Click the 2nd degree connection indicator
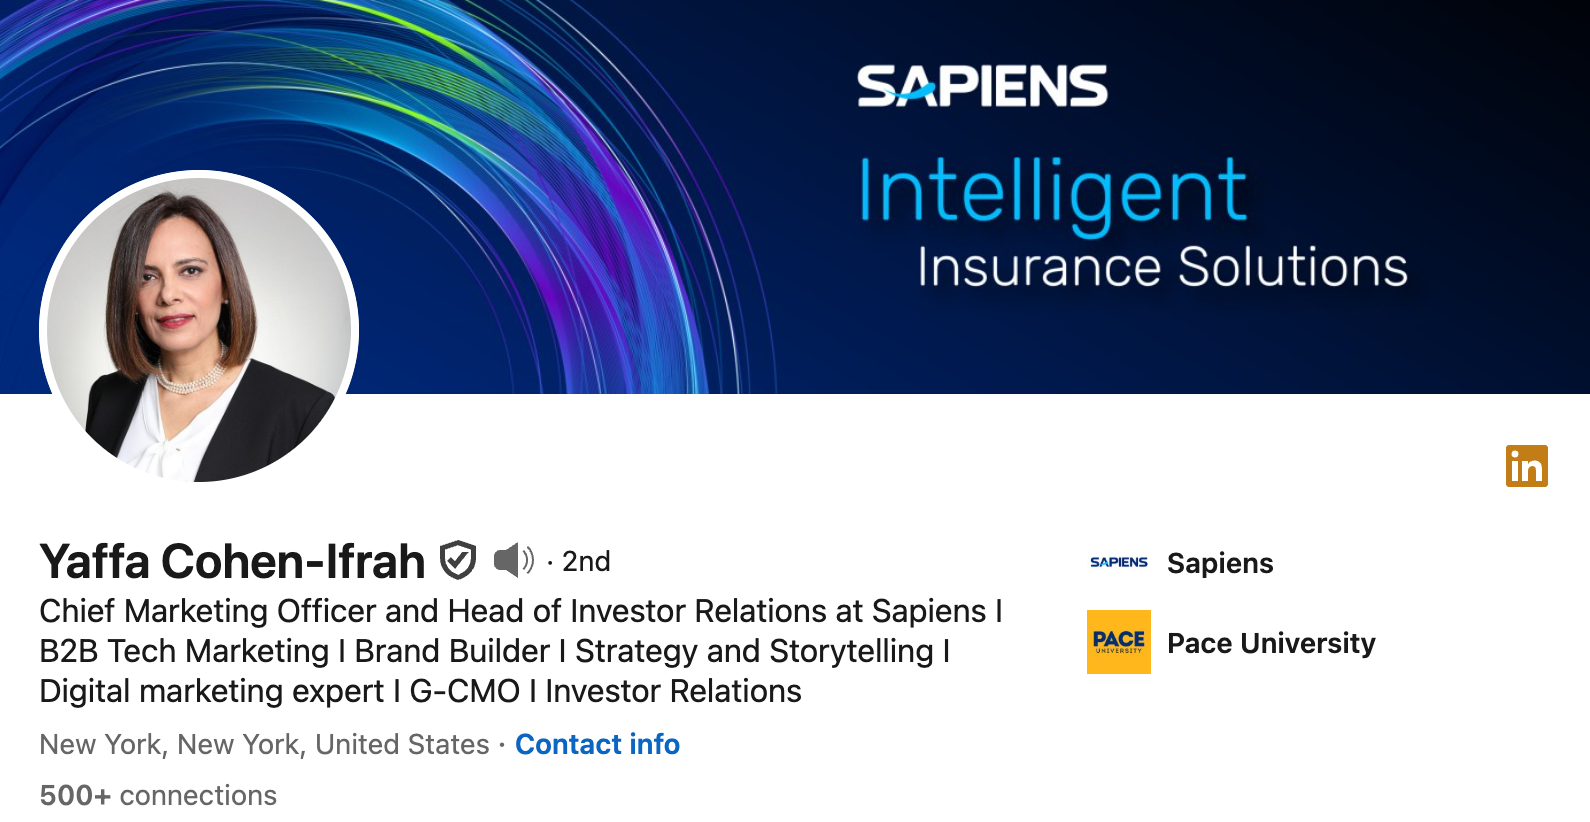Screen dimensions: 1590x822 583,561
